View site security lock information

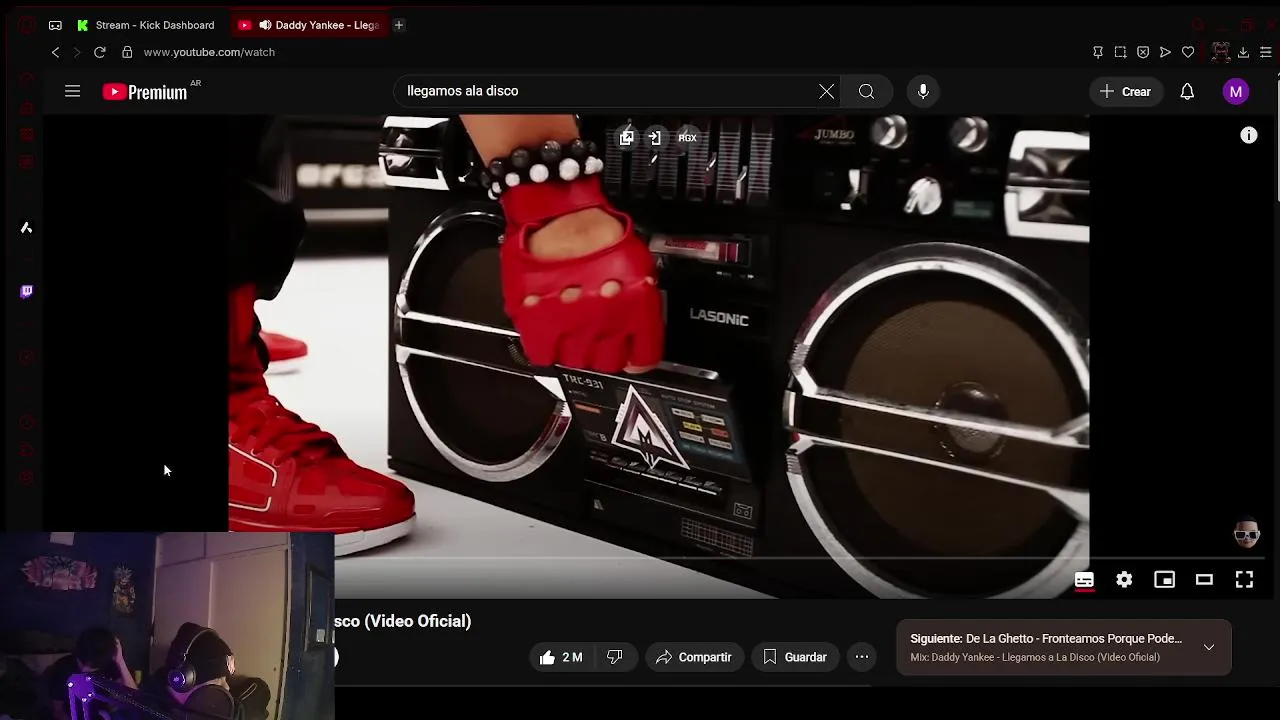(x=127, y=52)
